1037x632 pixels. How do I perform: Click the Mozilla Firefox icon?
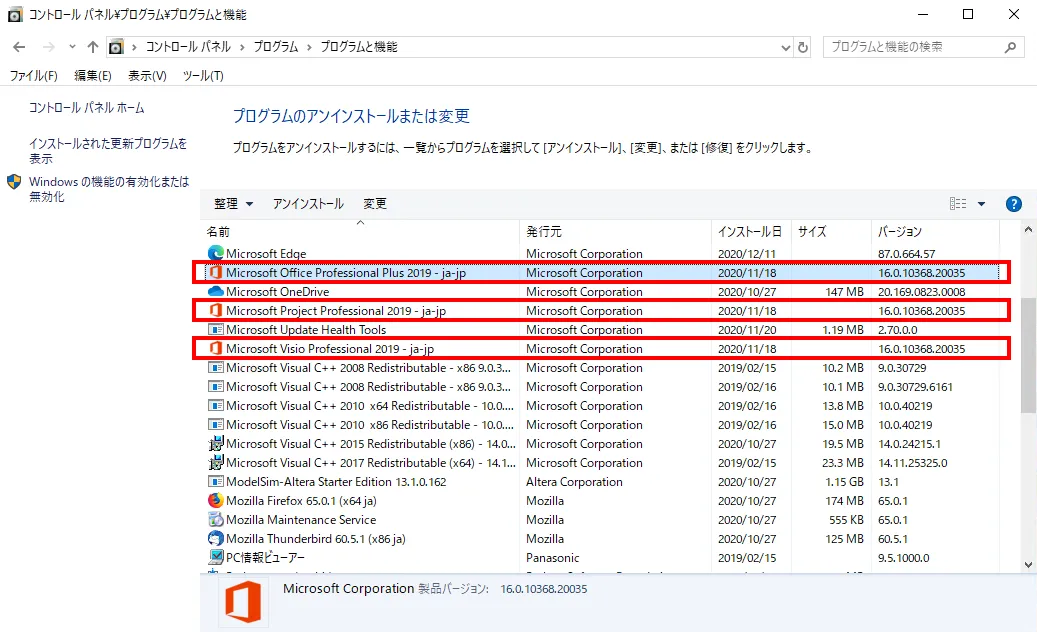tap(215, 500)
